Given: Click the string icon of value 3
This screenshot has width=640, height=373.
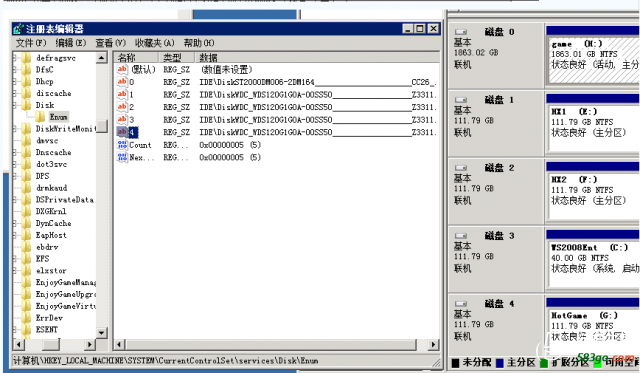Looking at the screenshot, I should click(122, 120).
